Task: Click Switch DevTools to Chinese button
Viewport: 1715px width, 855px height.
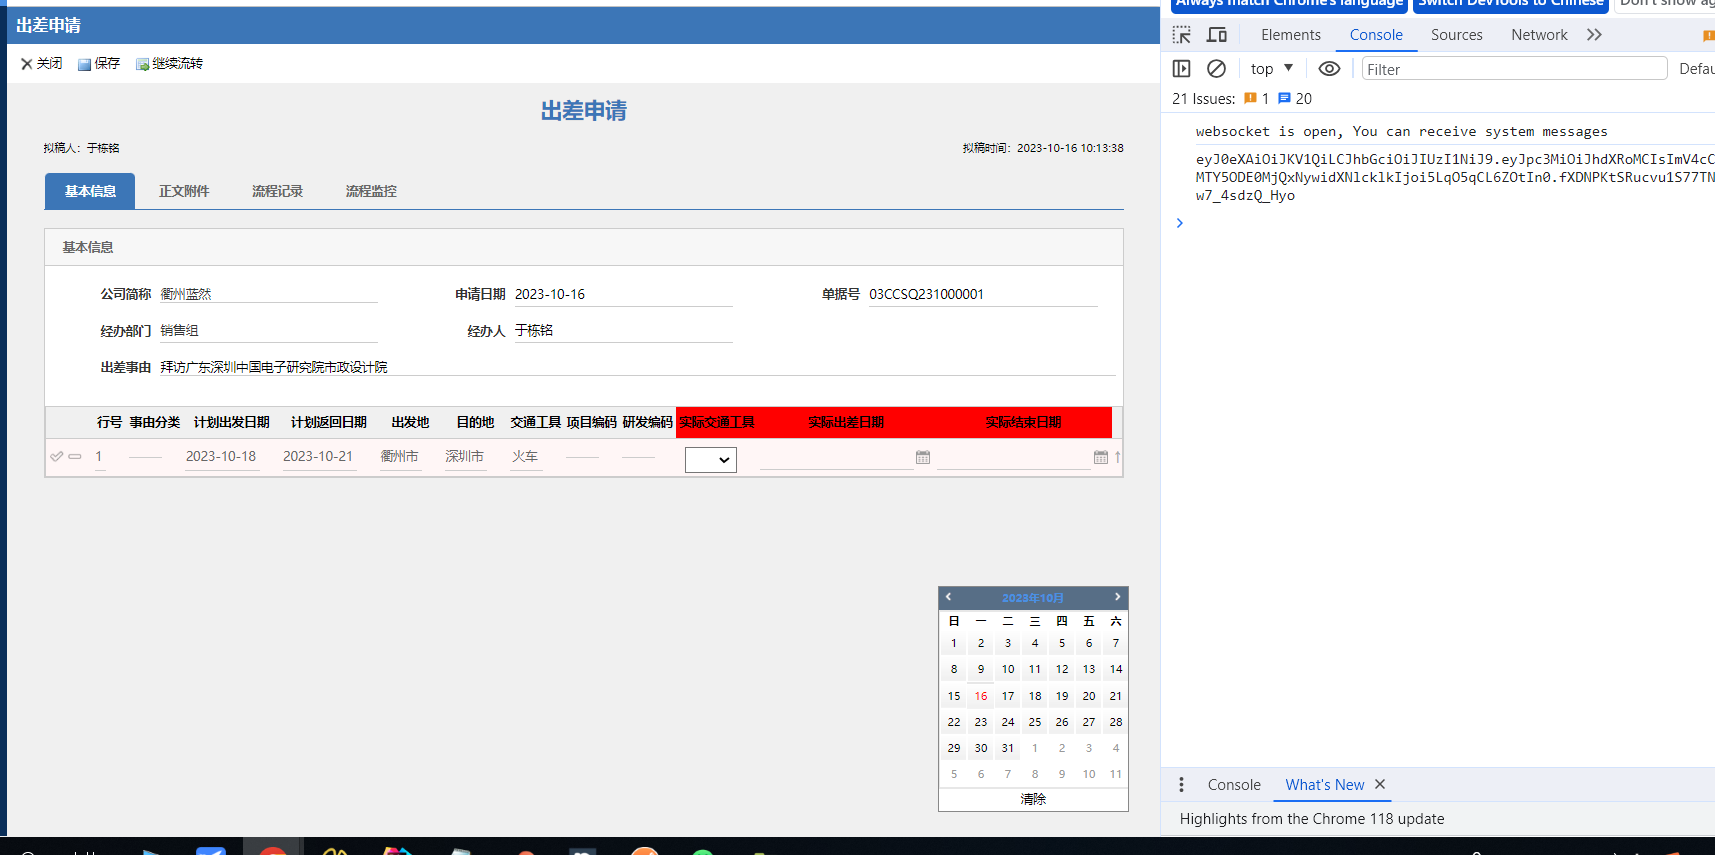Action: (1511, 5)
